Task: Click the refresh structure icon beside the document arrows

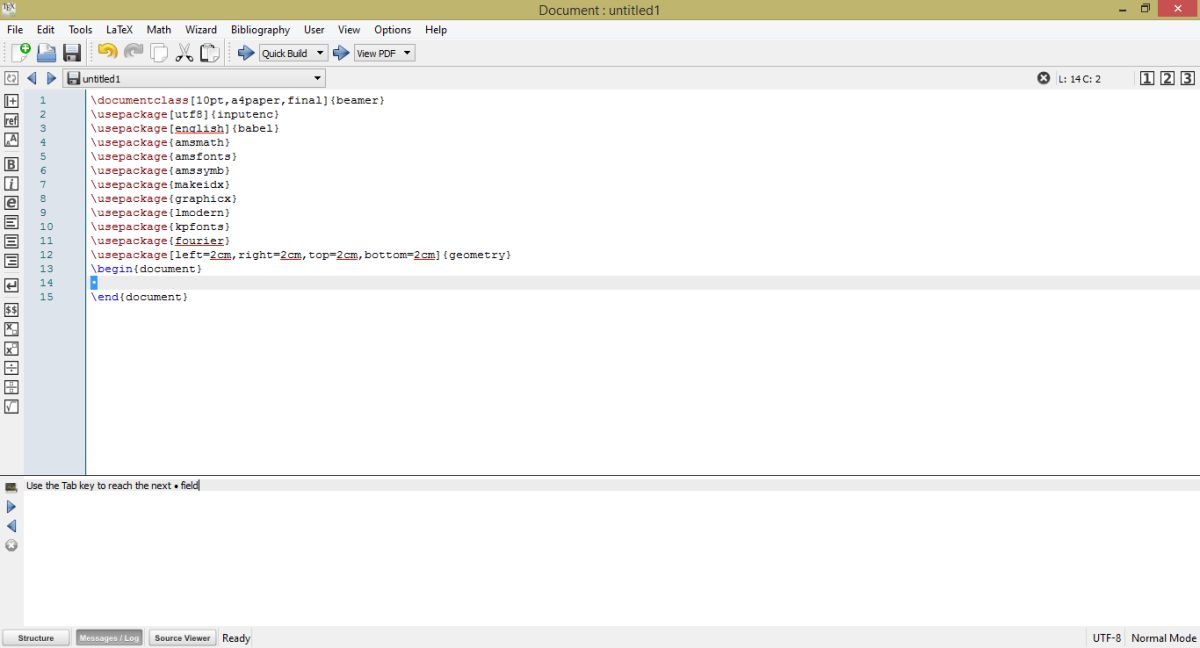Action: (x=11, y=78)
